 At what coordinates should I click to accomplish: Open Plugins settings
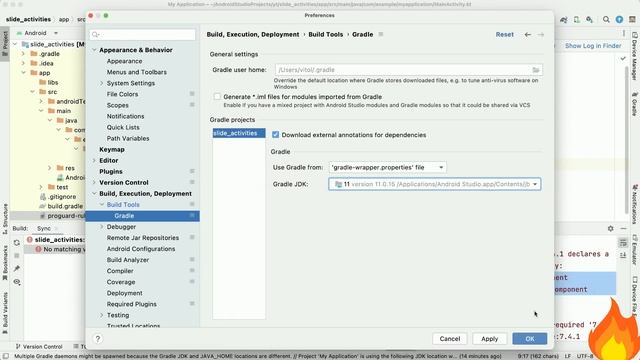tap(111, 171)
